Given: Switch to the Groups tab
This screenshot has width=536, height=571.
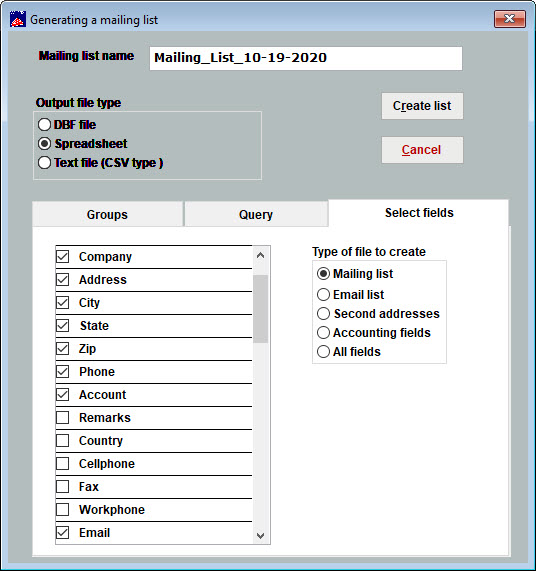Looking at the screenshot, I should pos(107,214).
